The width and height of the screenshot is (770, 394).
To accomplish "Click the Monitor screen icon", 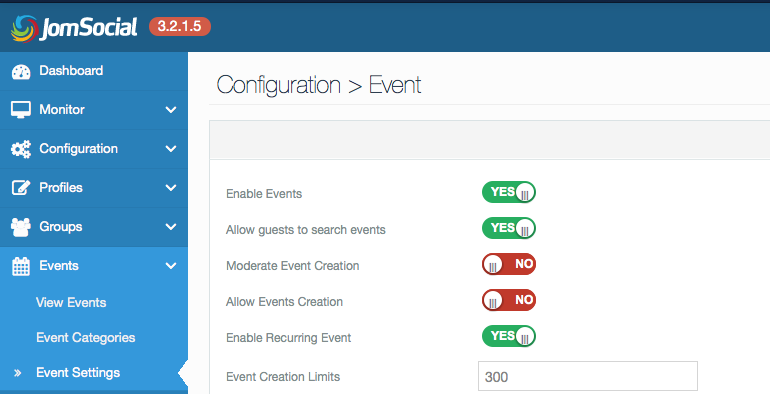I will pos(21,110).
